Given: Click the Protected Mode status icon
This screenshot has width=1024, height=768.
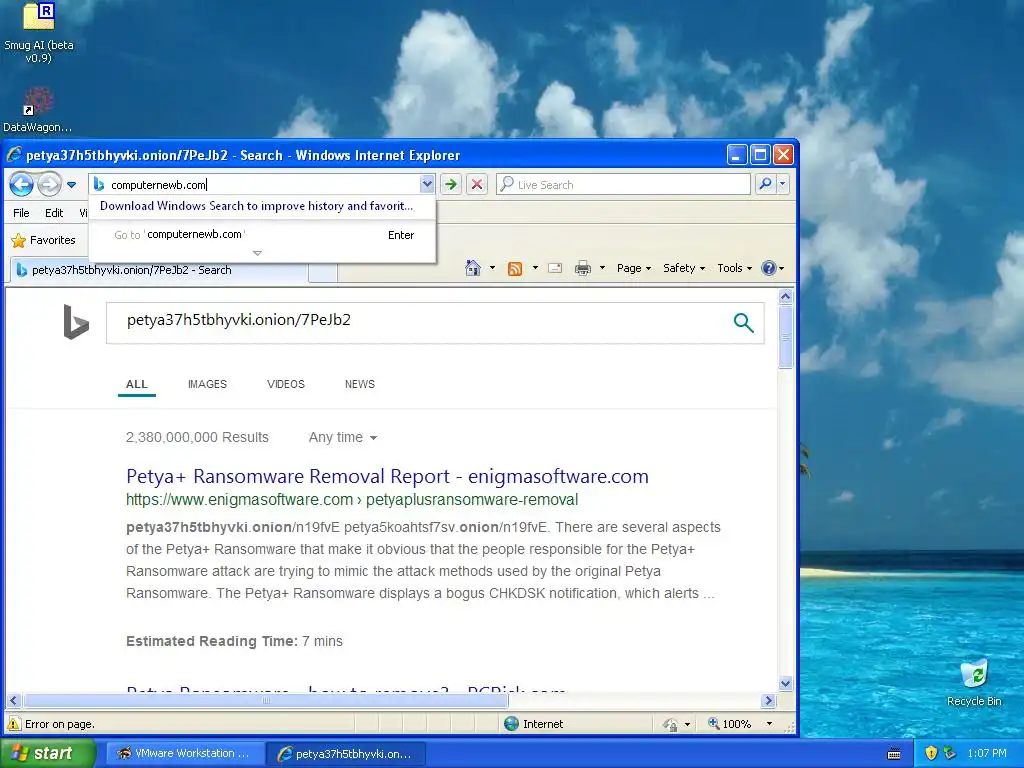Looking at the screenshot, I should click(x=670, y=724).
